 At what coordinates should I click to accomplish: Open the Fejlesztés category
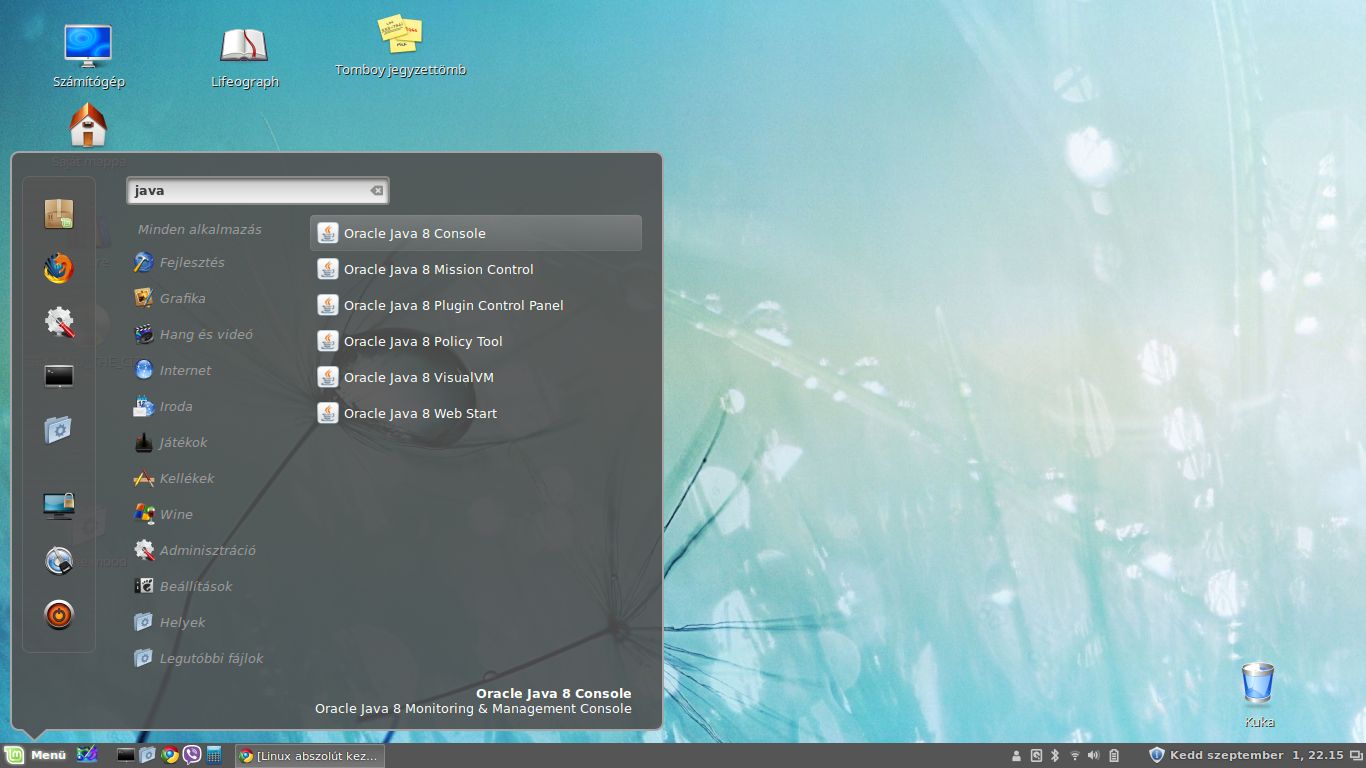click(192, 262)
